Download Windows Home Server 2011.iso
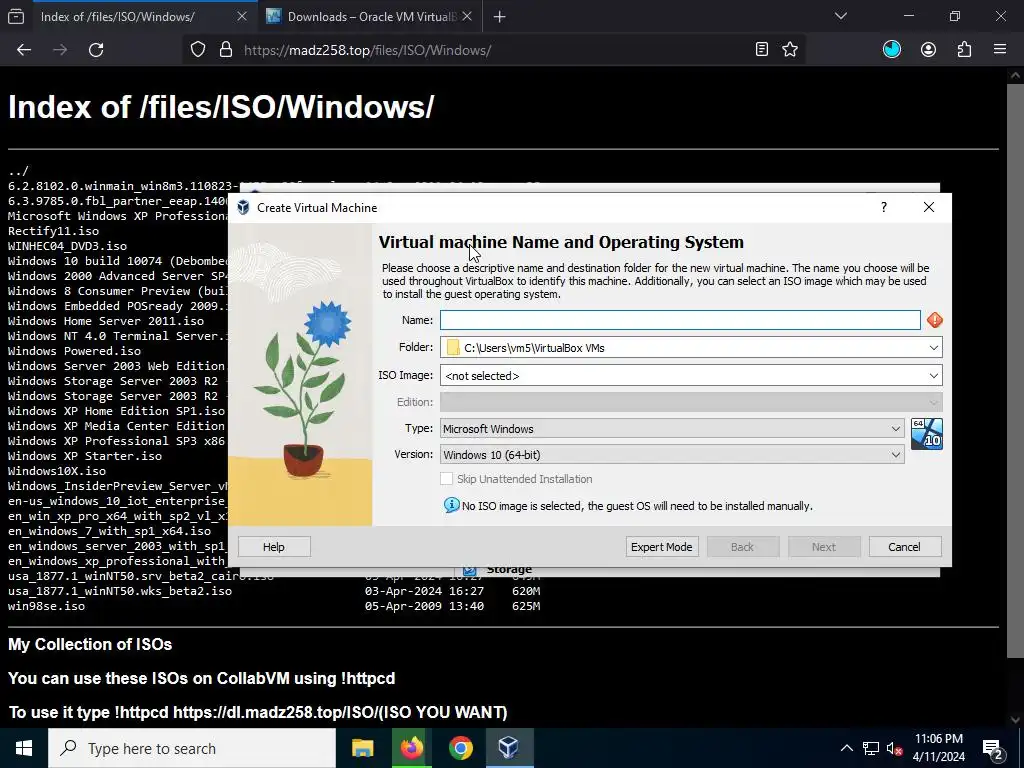1024x768 pixels. 106,321
